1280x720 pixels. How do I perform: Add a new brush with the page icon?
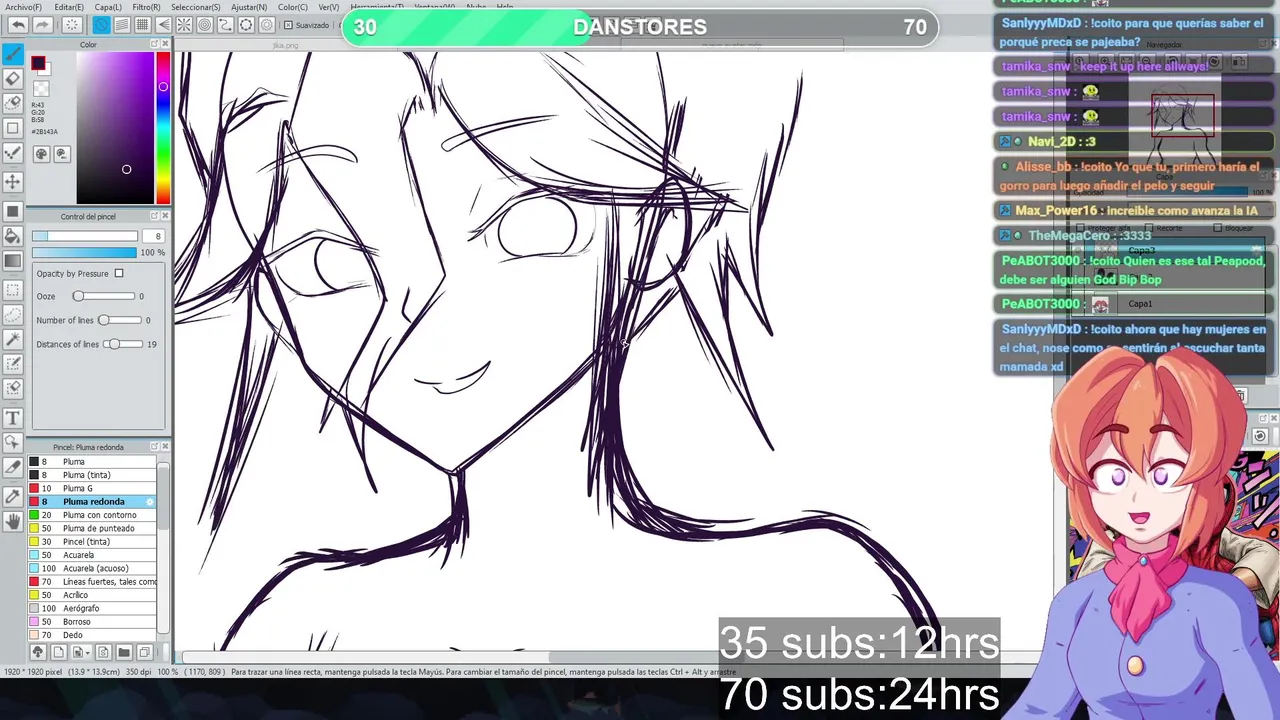(60, 652)
